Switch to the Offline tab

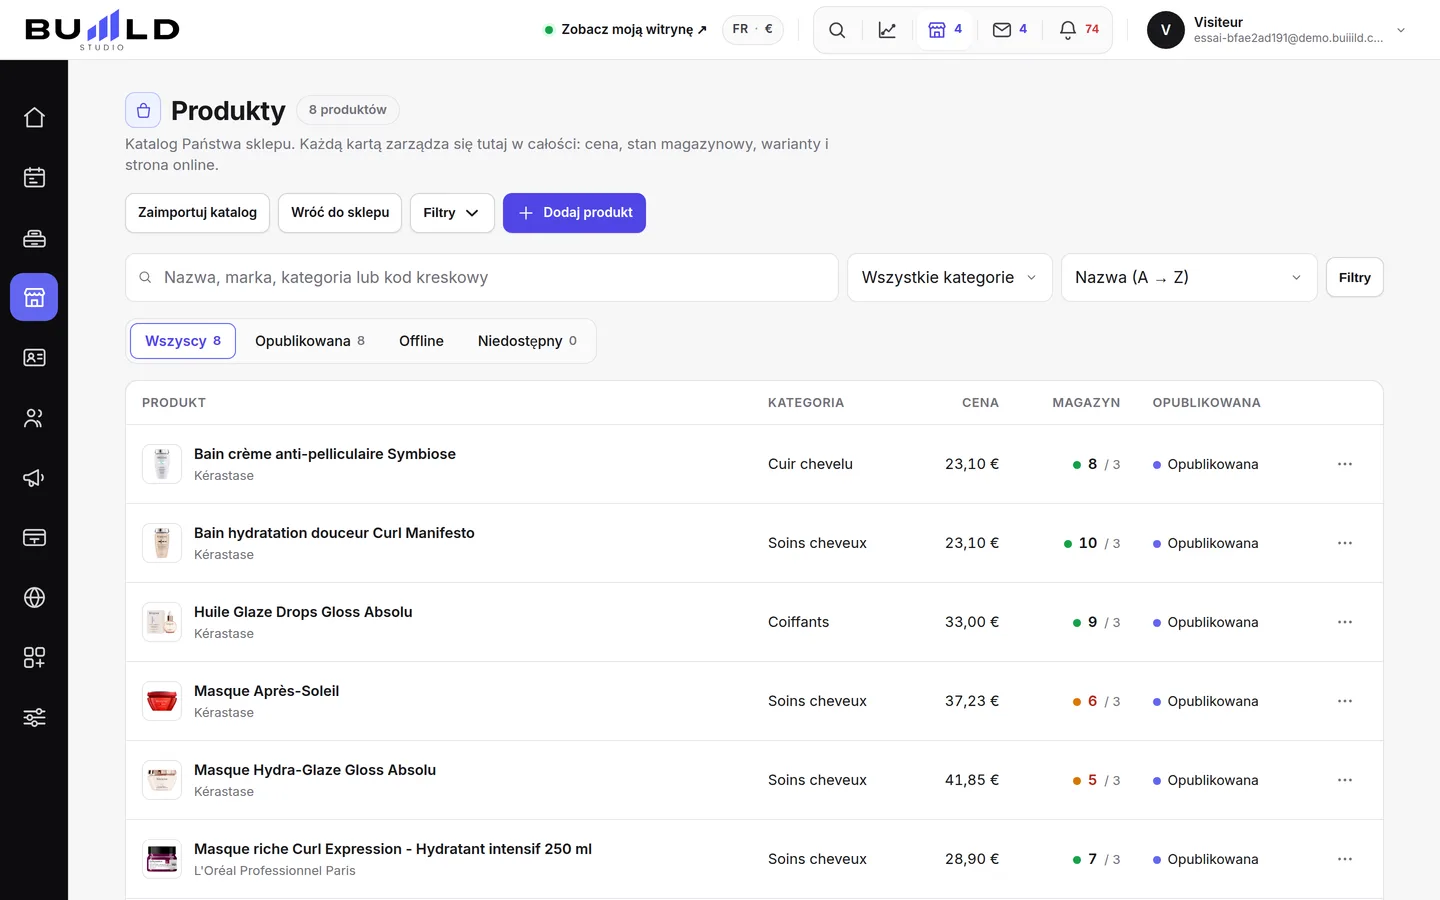[x=421, y=341]
